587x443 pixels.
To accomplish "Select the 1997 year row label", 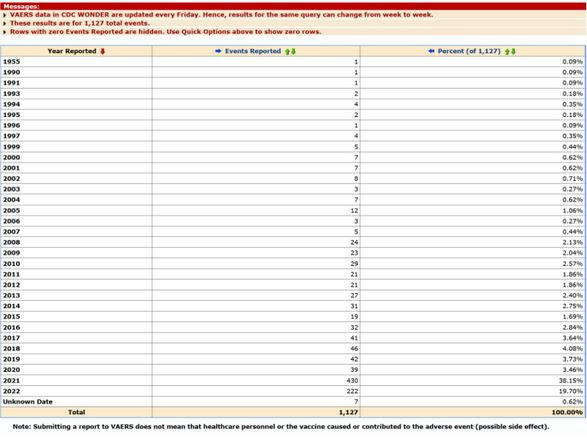I will (x=12, y=136).
